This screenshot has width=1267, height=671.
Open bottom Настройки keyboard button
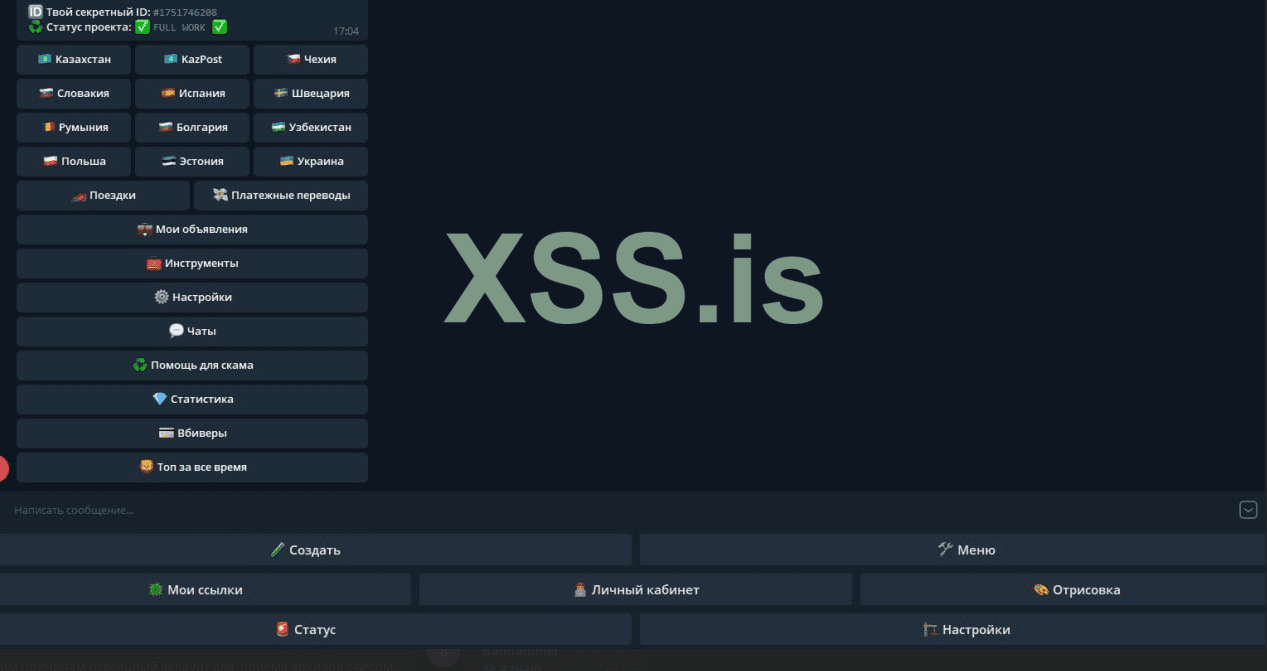coord(953,630)
